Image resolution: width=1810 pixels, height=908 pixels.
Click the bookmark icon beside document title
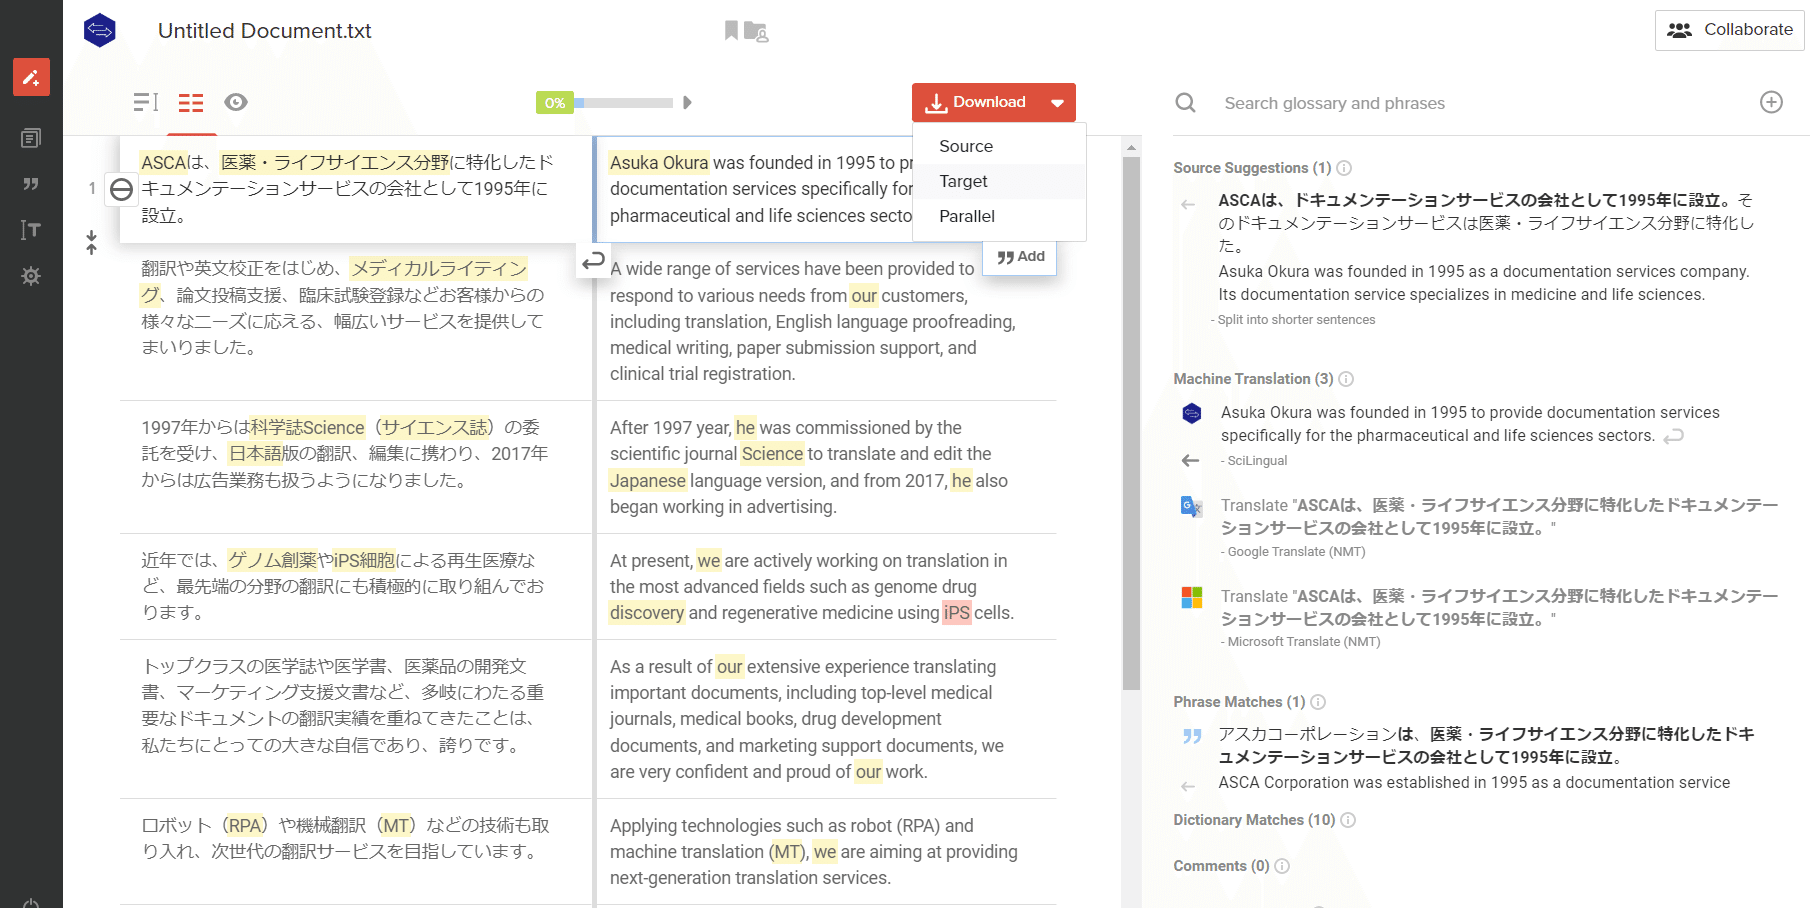point(731,31)
